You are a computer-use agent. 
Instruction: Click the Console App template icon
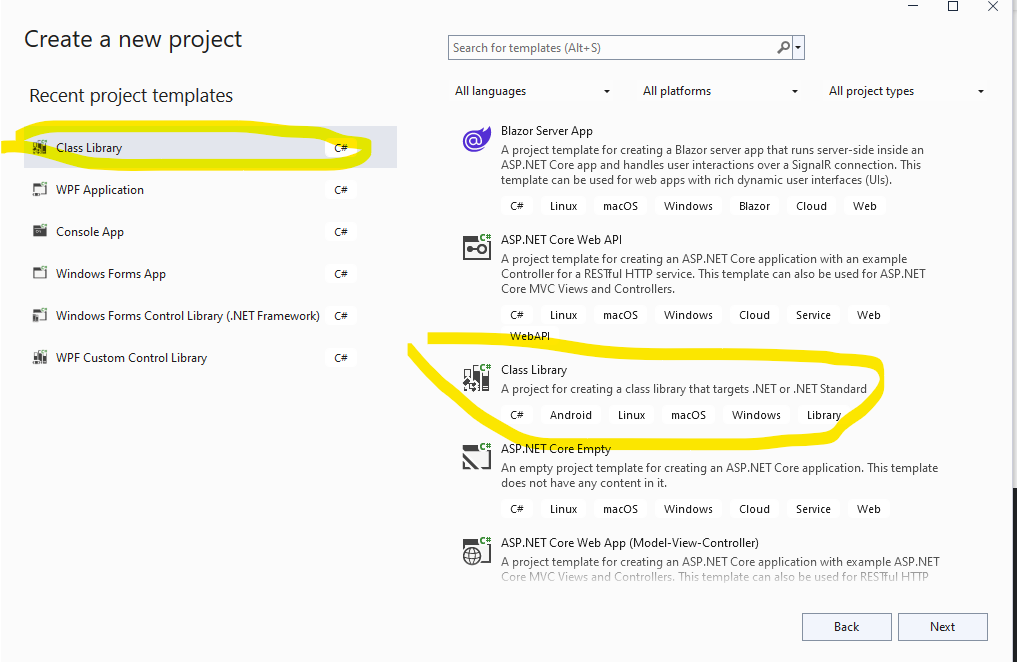pos(40,231)
